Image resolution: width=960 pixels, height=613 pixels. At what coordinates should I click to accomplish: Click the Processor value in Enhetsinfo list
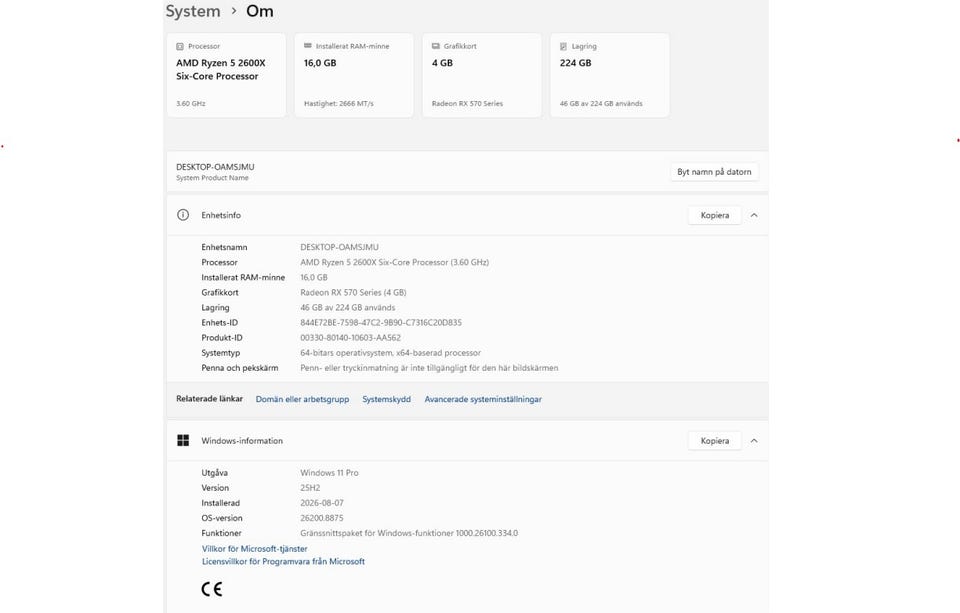[394, 262]
